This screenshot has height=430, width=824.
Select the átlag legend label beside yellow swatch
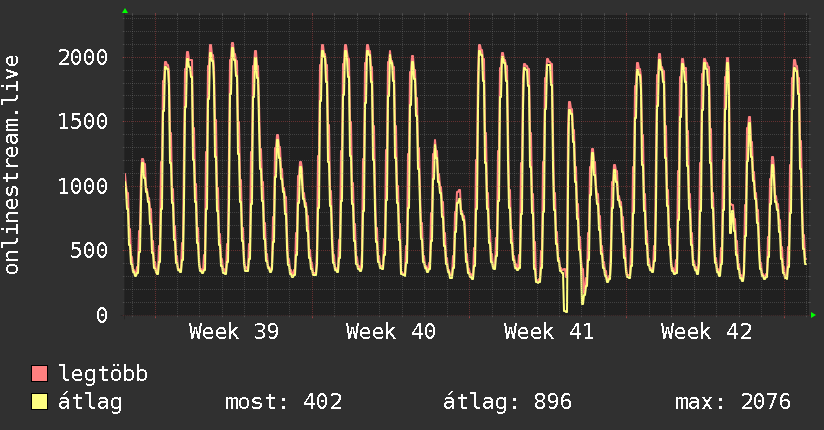click(x=90, y=402)
